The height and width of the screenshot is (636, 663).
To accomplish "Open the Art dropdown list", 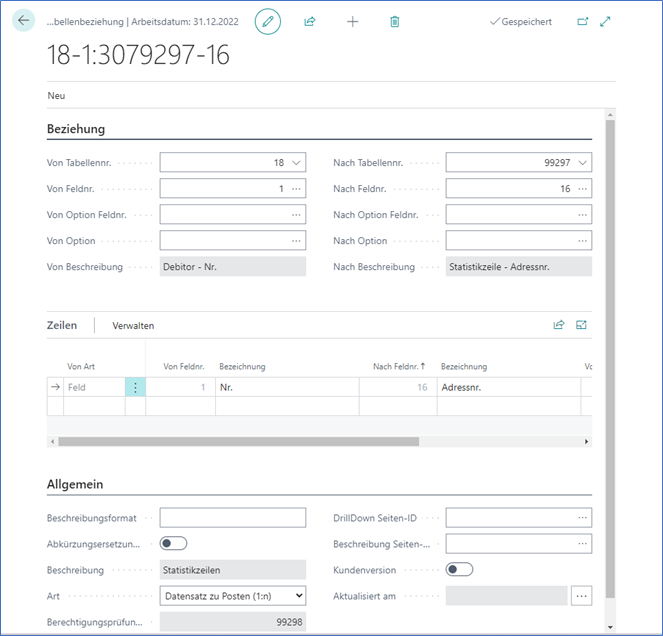I will tap(232, 595).
